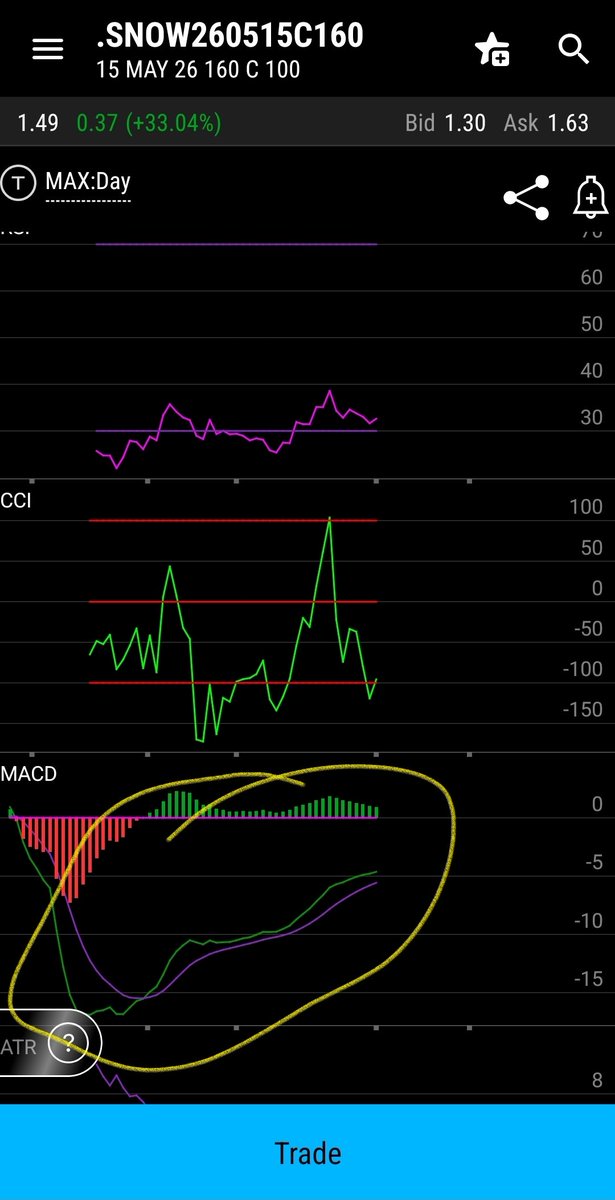Viewport: 615px width, 1200px height.
Task: Tap the magenta RSI line
Action: [x=236, y=428]
